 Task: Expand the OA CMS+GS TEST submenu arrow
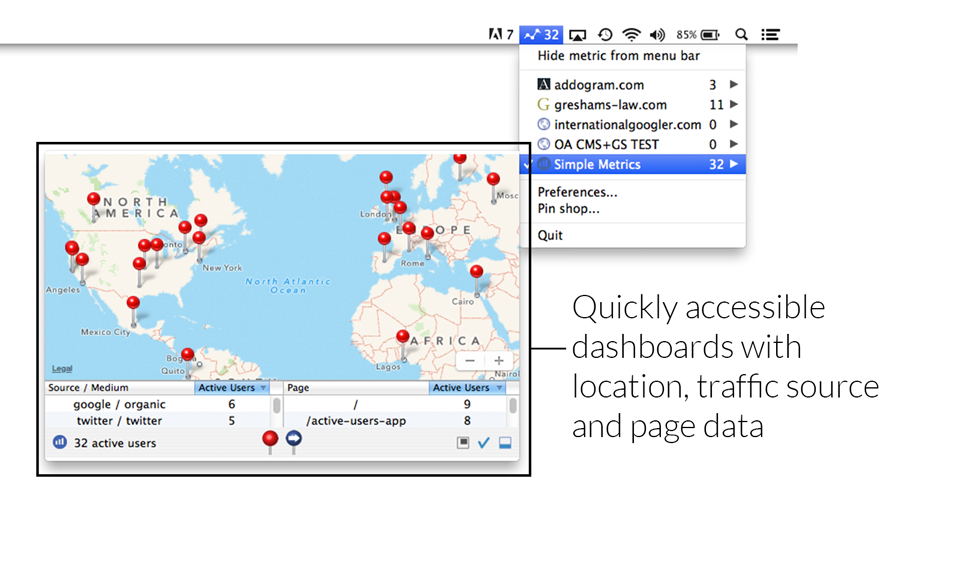click(x=733, y=144)
